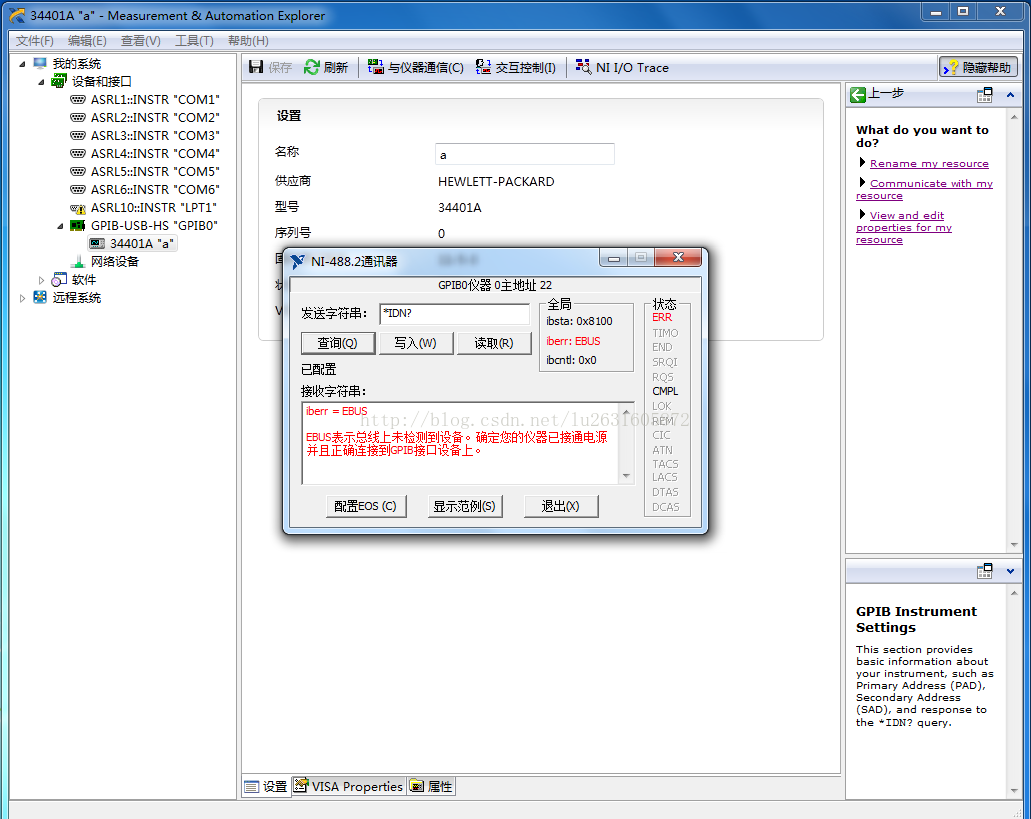This screenshot has width=1031, height=819.
Task: Click the green back arrow (上一步) icon
Action: tap(857, 95)
